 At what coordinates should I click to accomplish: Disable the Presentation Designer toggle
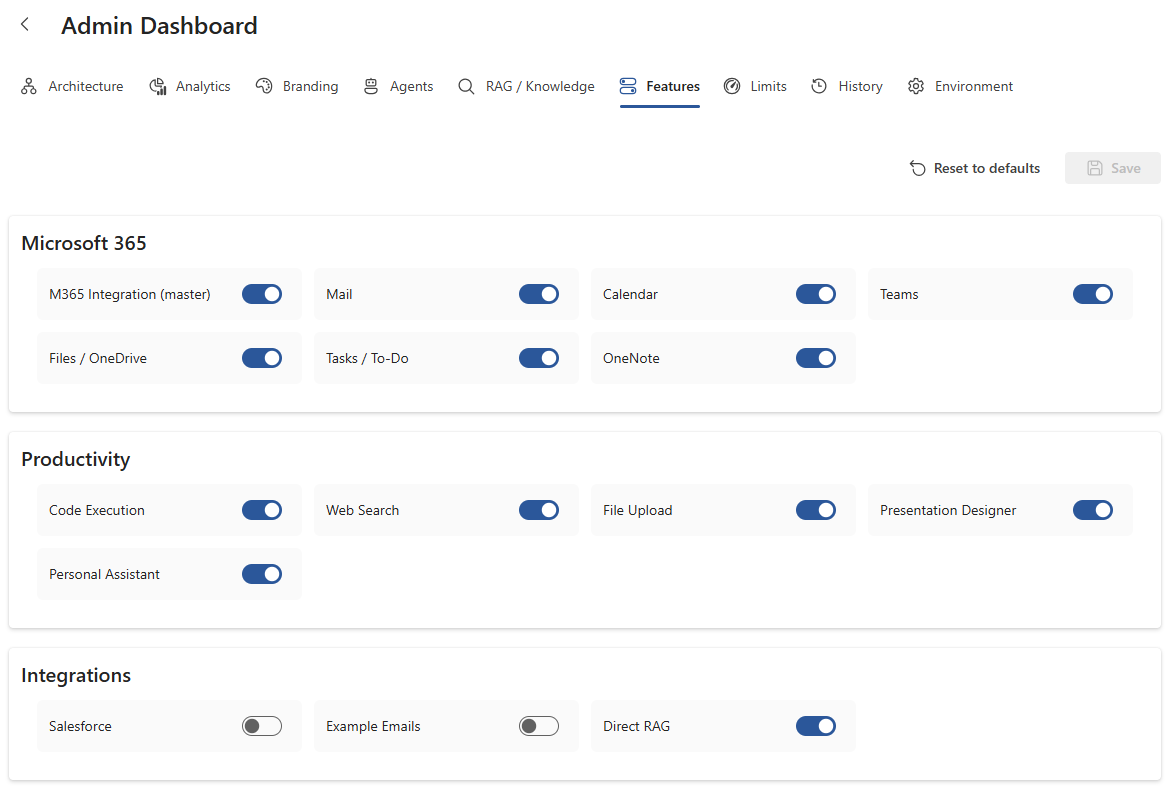click(x=1093, y=510)
